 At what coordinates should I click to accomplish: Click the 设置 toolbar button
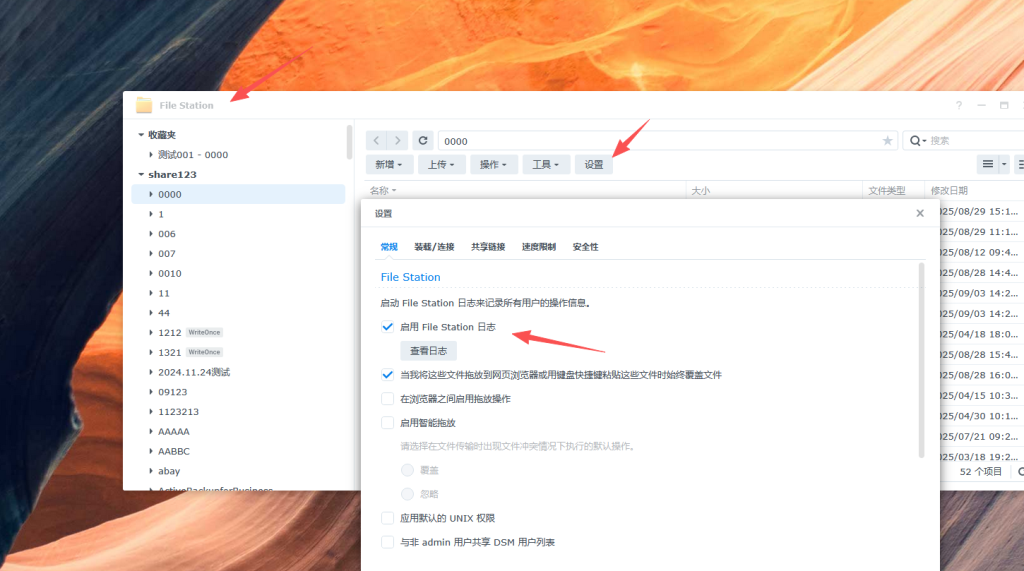pyautogui.click(x=594, y=164)
